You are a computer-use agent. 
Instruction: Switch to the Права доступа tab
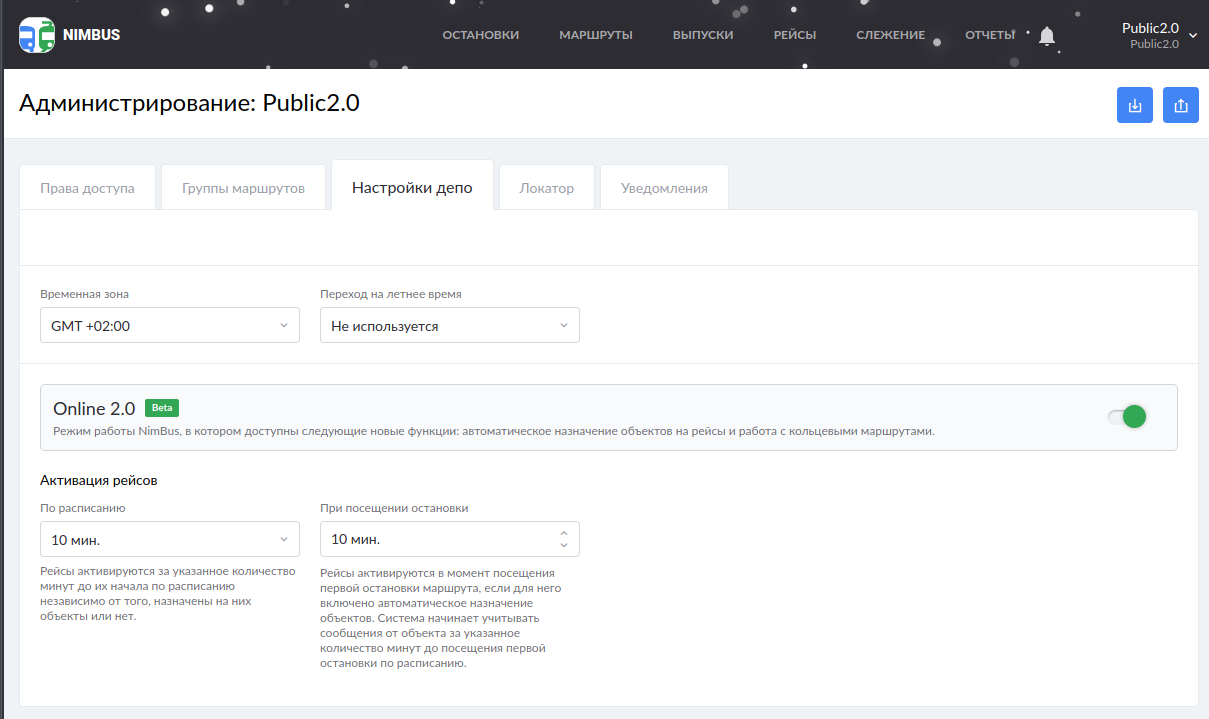point(87,188)
